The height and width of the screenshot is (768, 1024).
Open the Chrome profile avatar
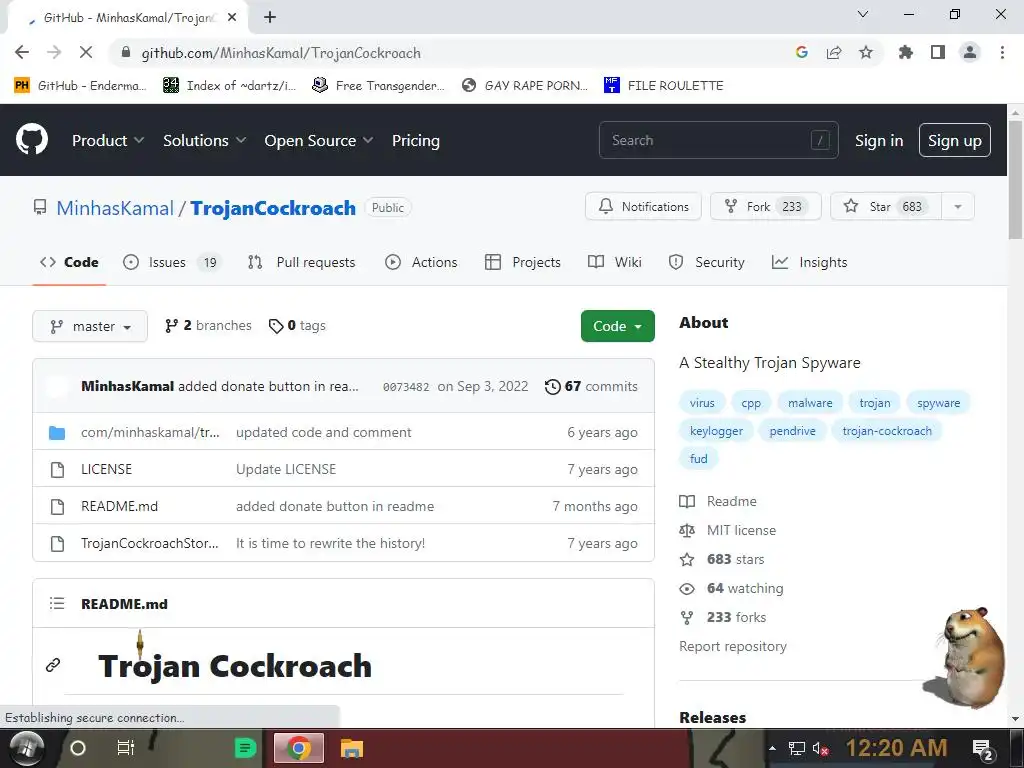click(970, 53)
